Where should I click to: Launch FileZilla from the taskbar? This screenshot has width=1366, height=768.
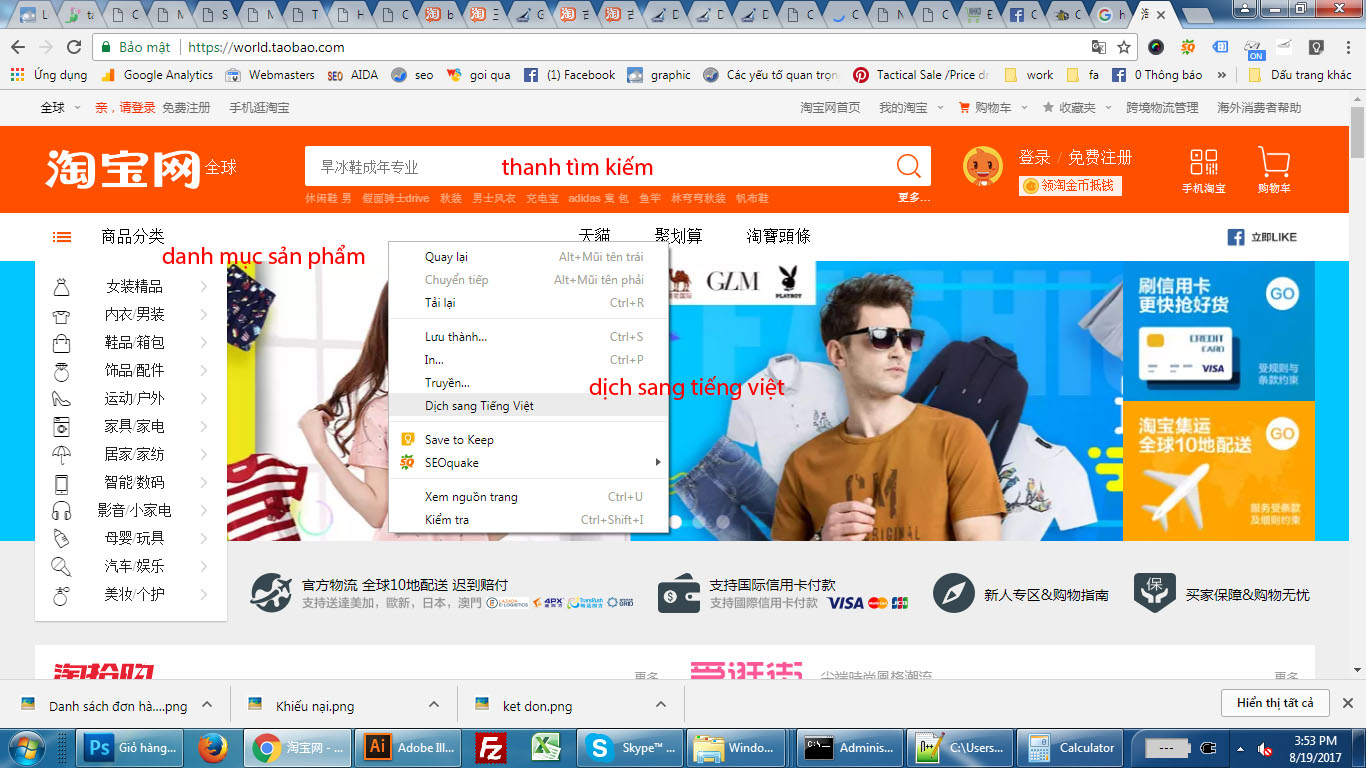point(490,747)
